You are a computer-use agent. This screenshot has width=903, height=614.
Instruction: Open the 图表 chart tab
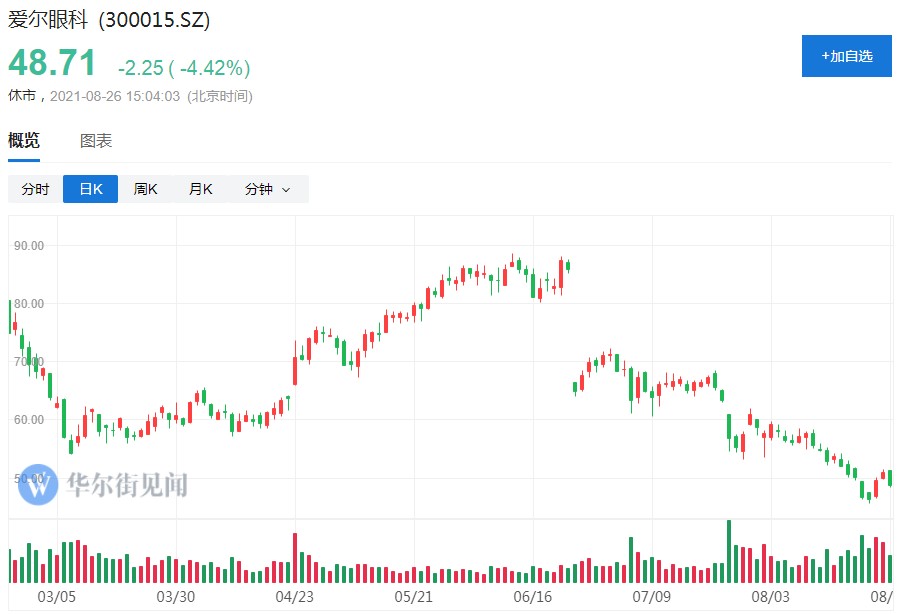[x=96, y=141]
